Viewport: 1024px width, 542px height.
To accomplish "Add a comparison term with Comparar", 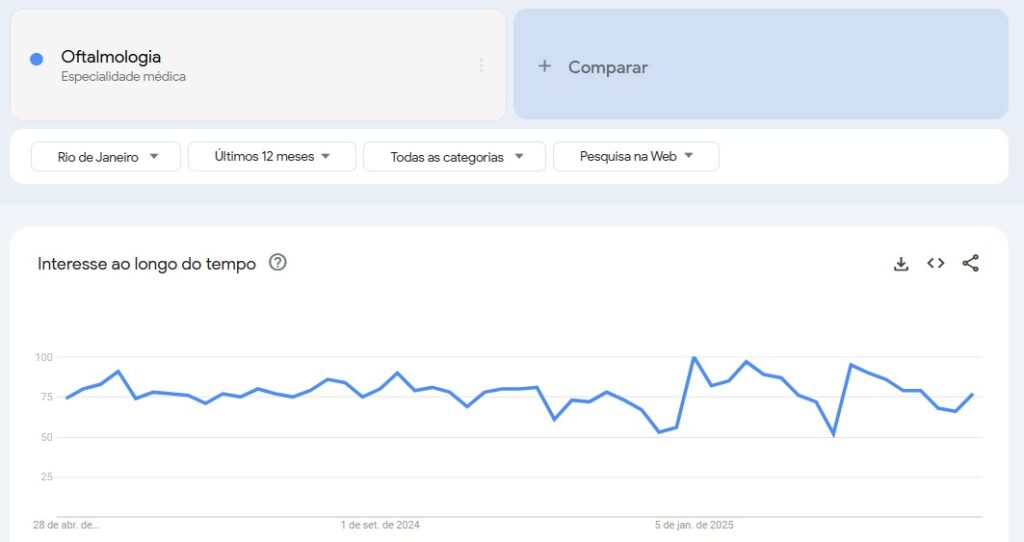I will click(761, 64).
